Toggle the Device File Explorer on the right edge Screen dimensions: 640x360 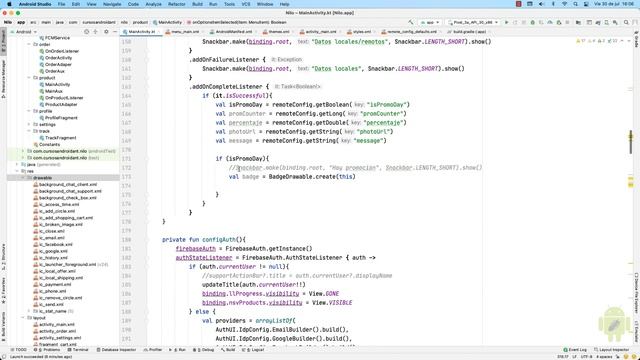coord(636,293)
